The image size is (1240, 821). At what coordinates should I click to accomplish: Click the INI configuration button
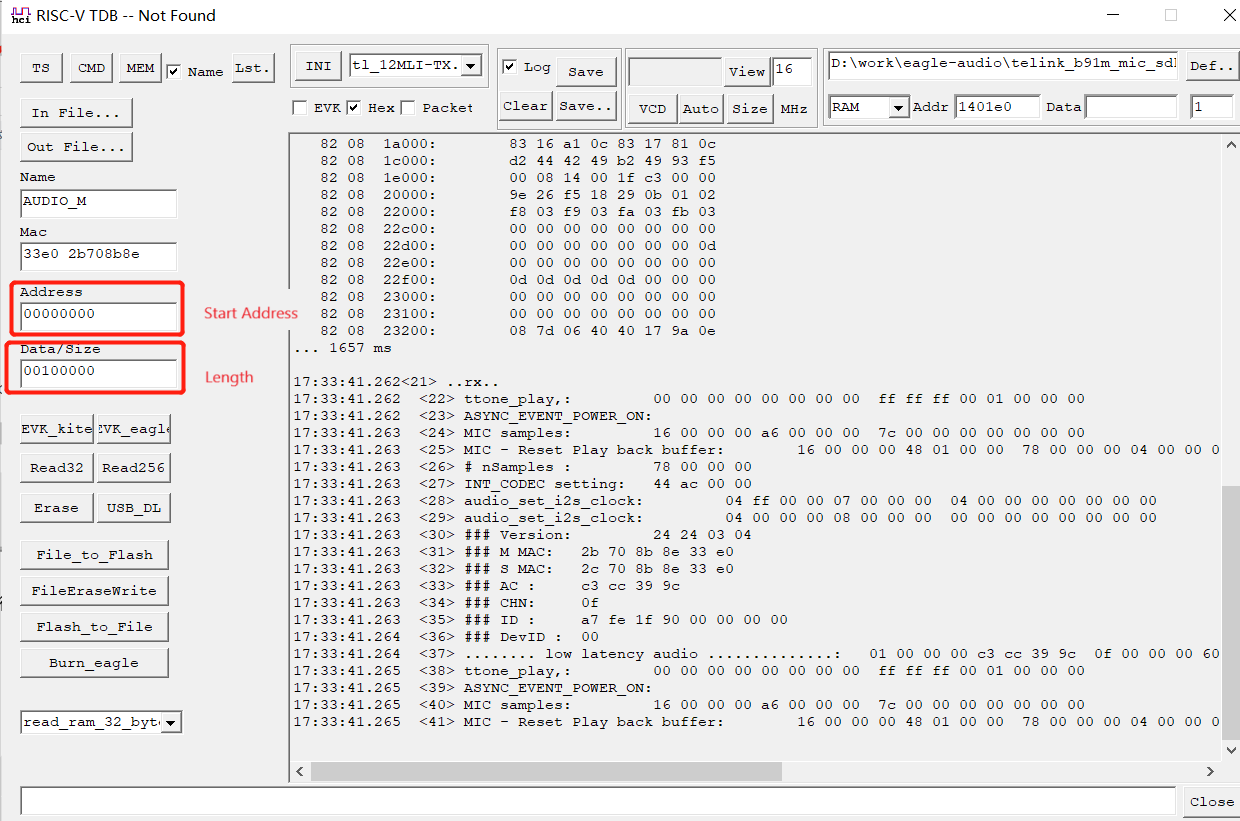pos(317,65)
